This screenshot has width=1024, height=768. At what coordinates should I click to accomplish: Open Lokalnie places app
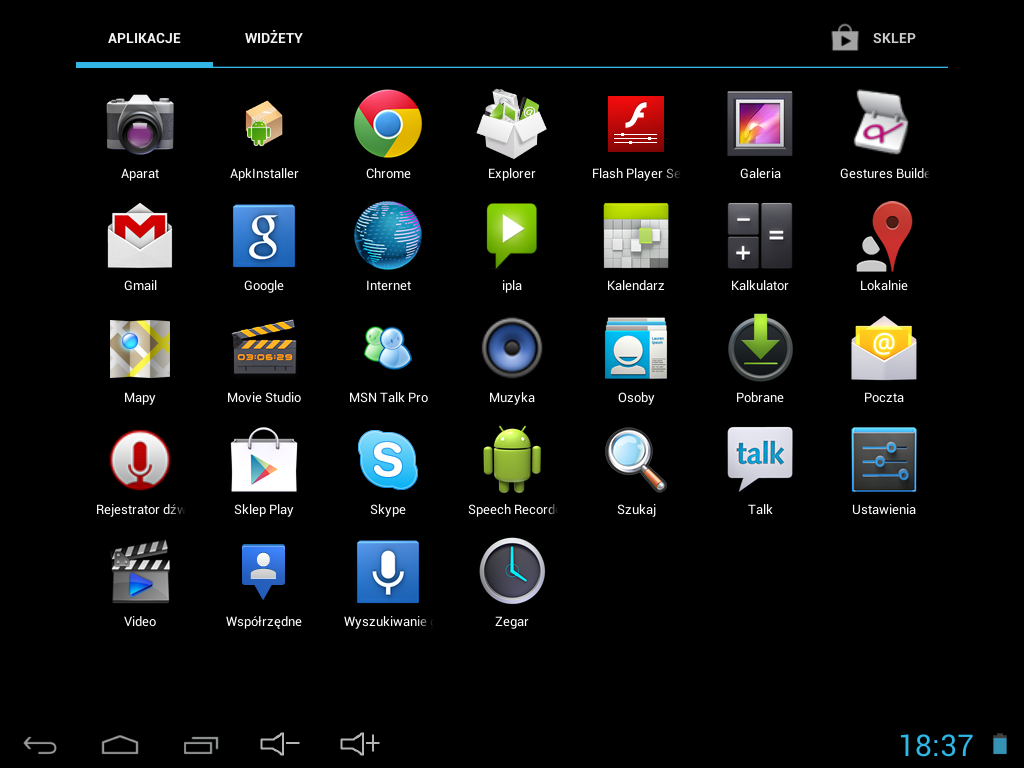[x=883, y=236]
